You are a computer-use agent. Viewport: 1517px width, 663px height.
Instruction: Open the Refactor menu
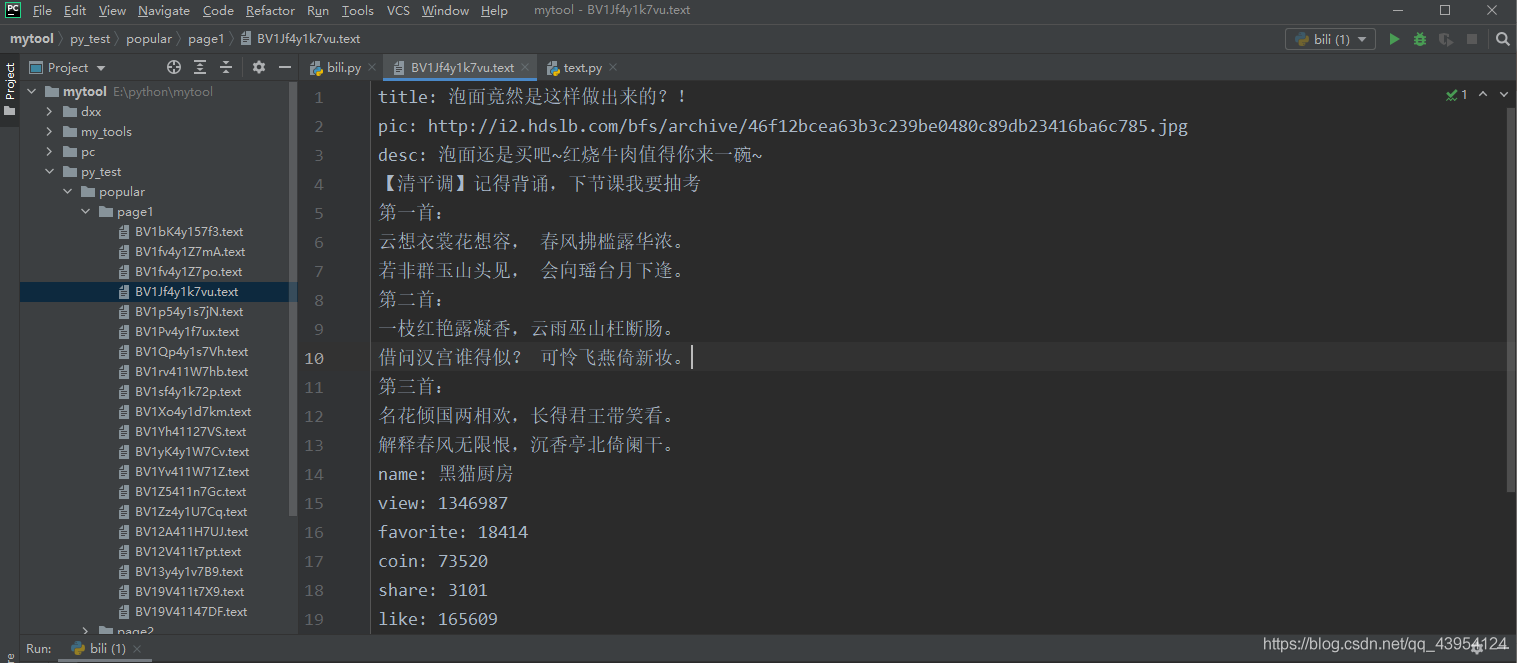[x=270, y=10]
